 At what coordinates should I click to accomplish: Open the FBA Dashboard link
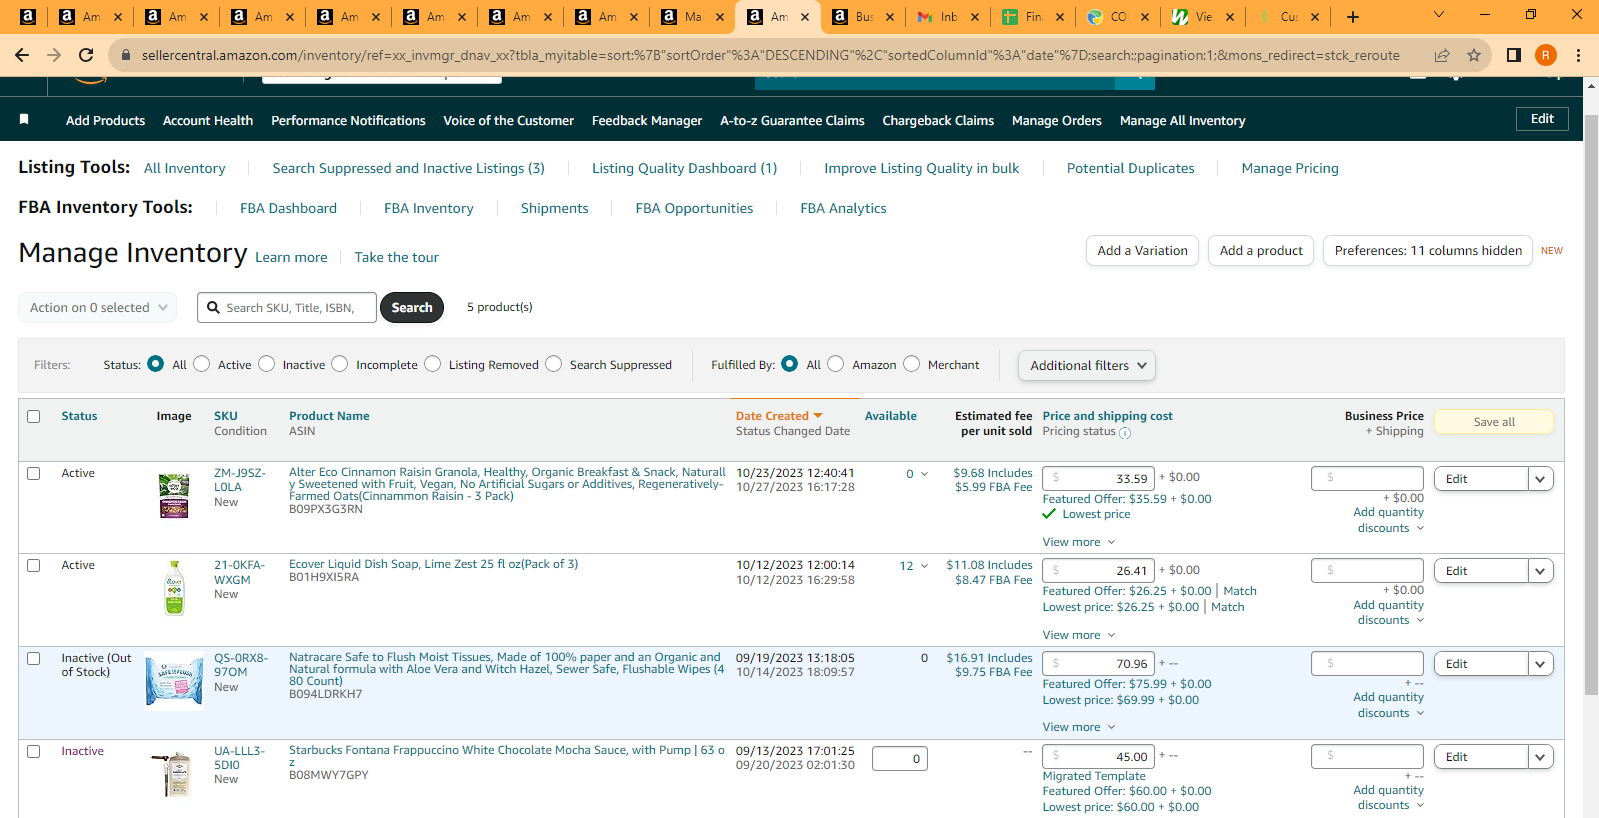(x=288, y=209)
